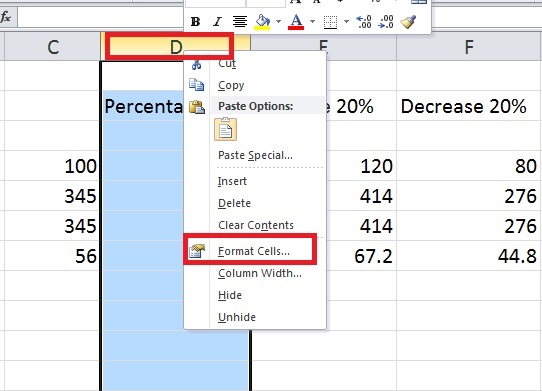Image resolution: width=542 pixels, height=391 pixels.
Task: Select the column F header
Action: 469,47
